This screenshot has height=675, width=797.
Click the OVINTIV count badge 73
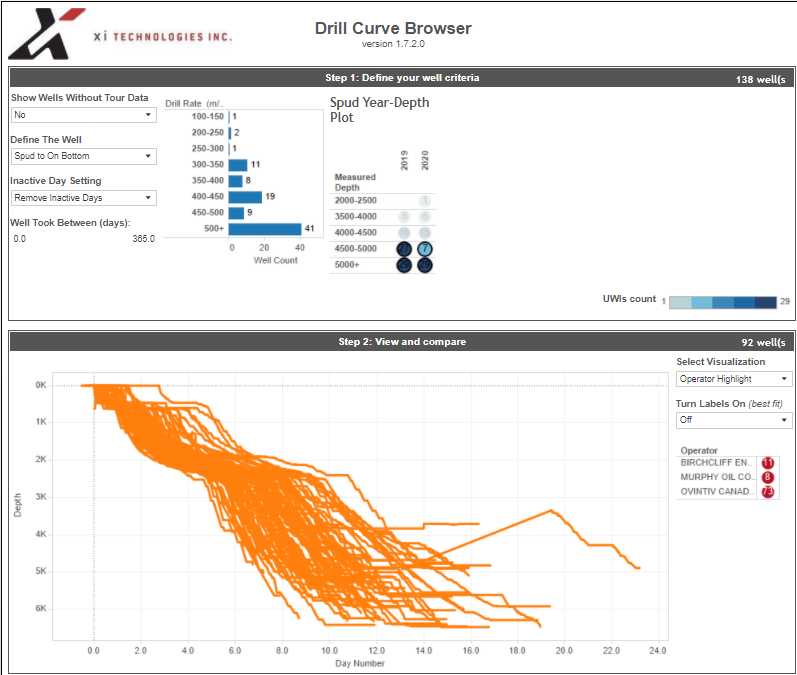click(768, 492)
